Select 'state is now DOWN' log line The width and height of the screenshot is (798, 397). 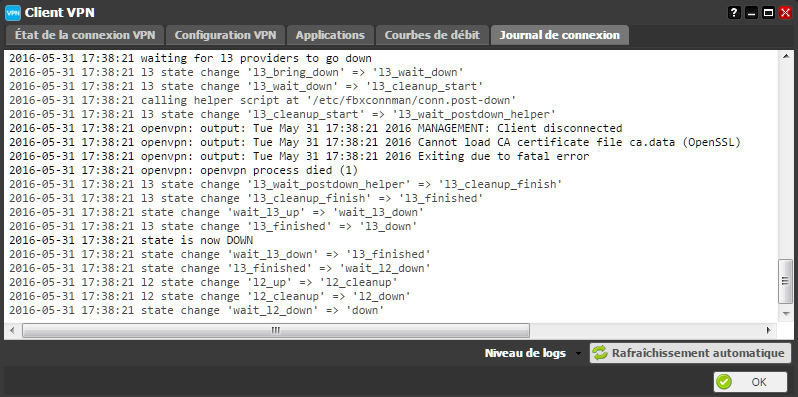[131, 240]
